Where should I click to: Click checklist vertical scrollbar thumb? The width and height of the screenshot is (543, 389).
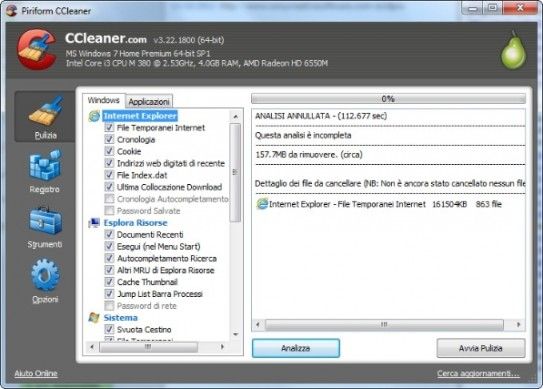click(235, 172)
